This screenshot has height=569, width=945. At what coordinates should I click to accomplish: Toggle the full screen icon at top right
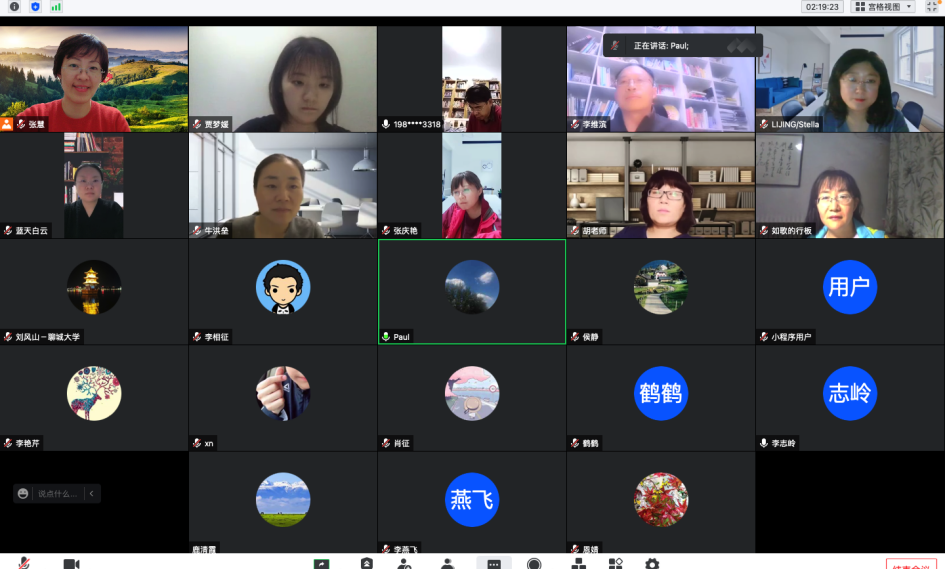(931, 7)
